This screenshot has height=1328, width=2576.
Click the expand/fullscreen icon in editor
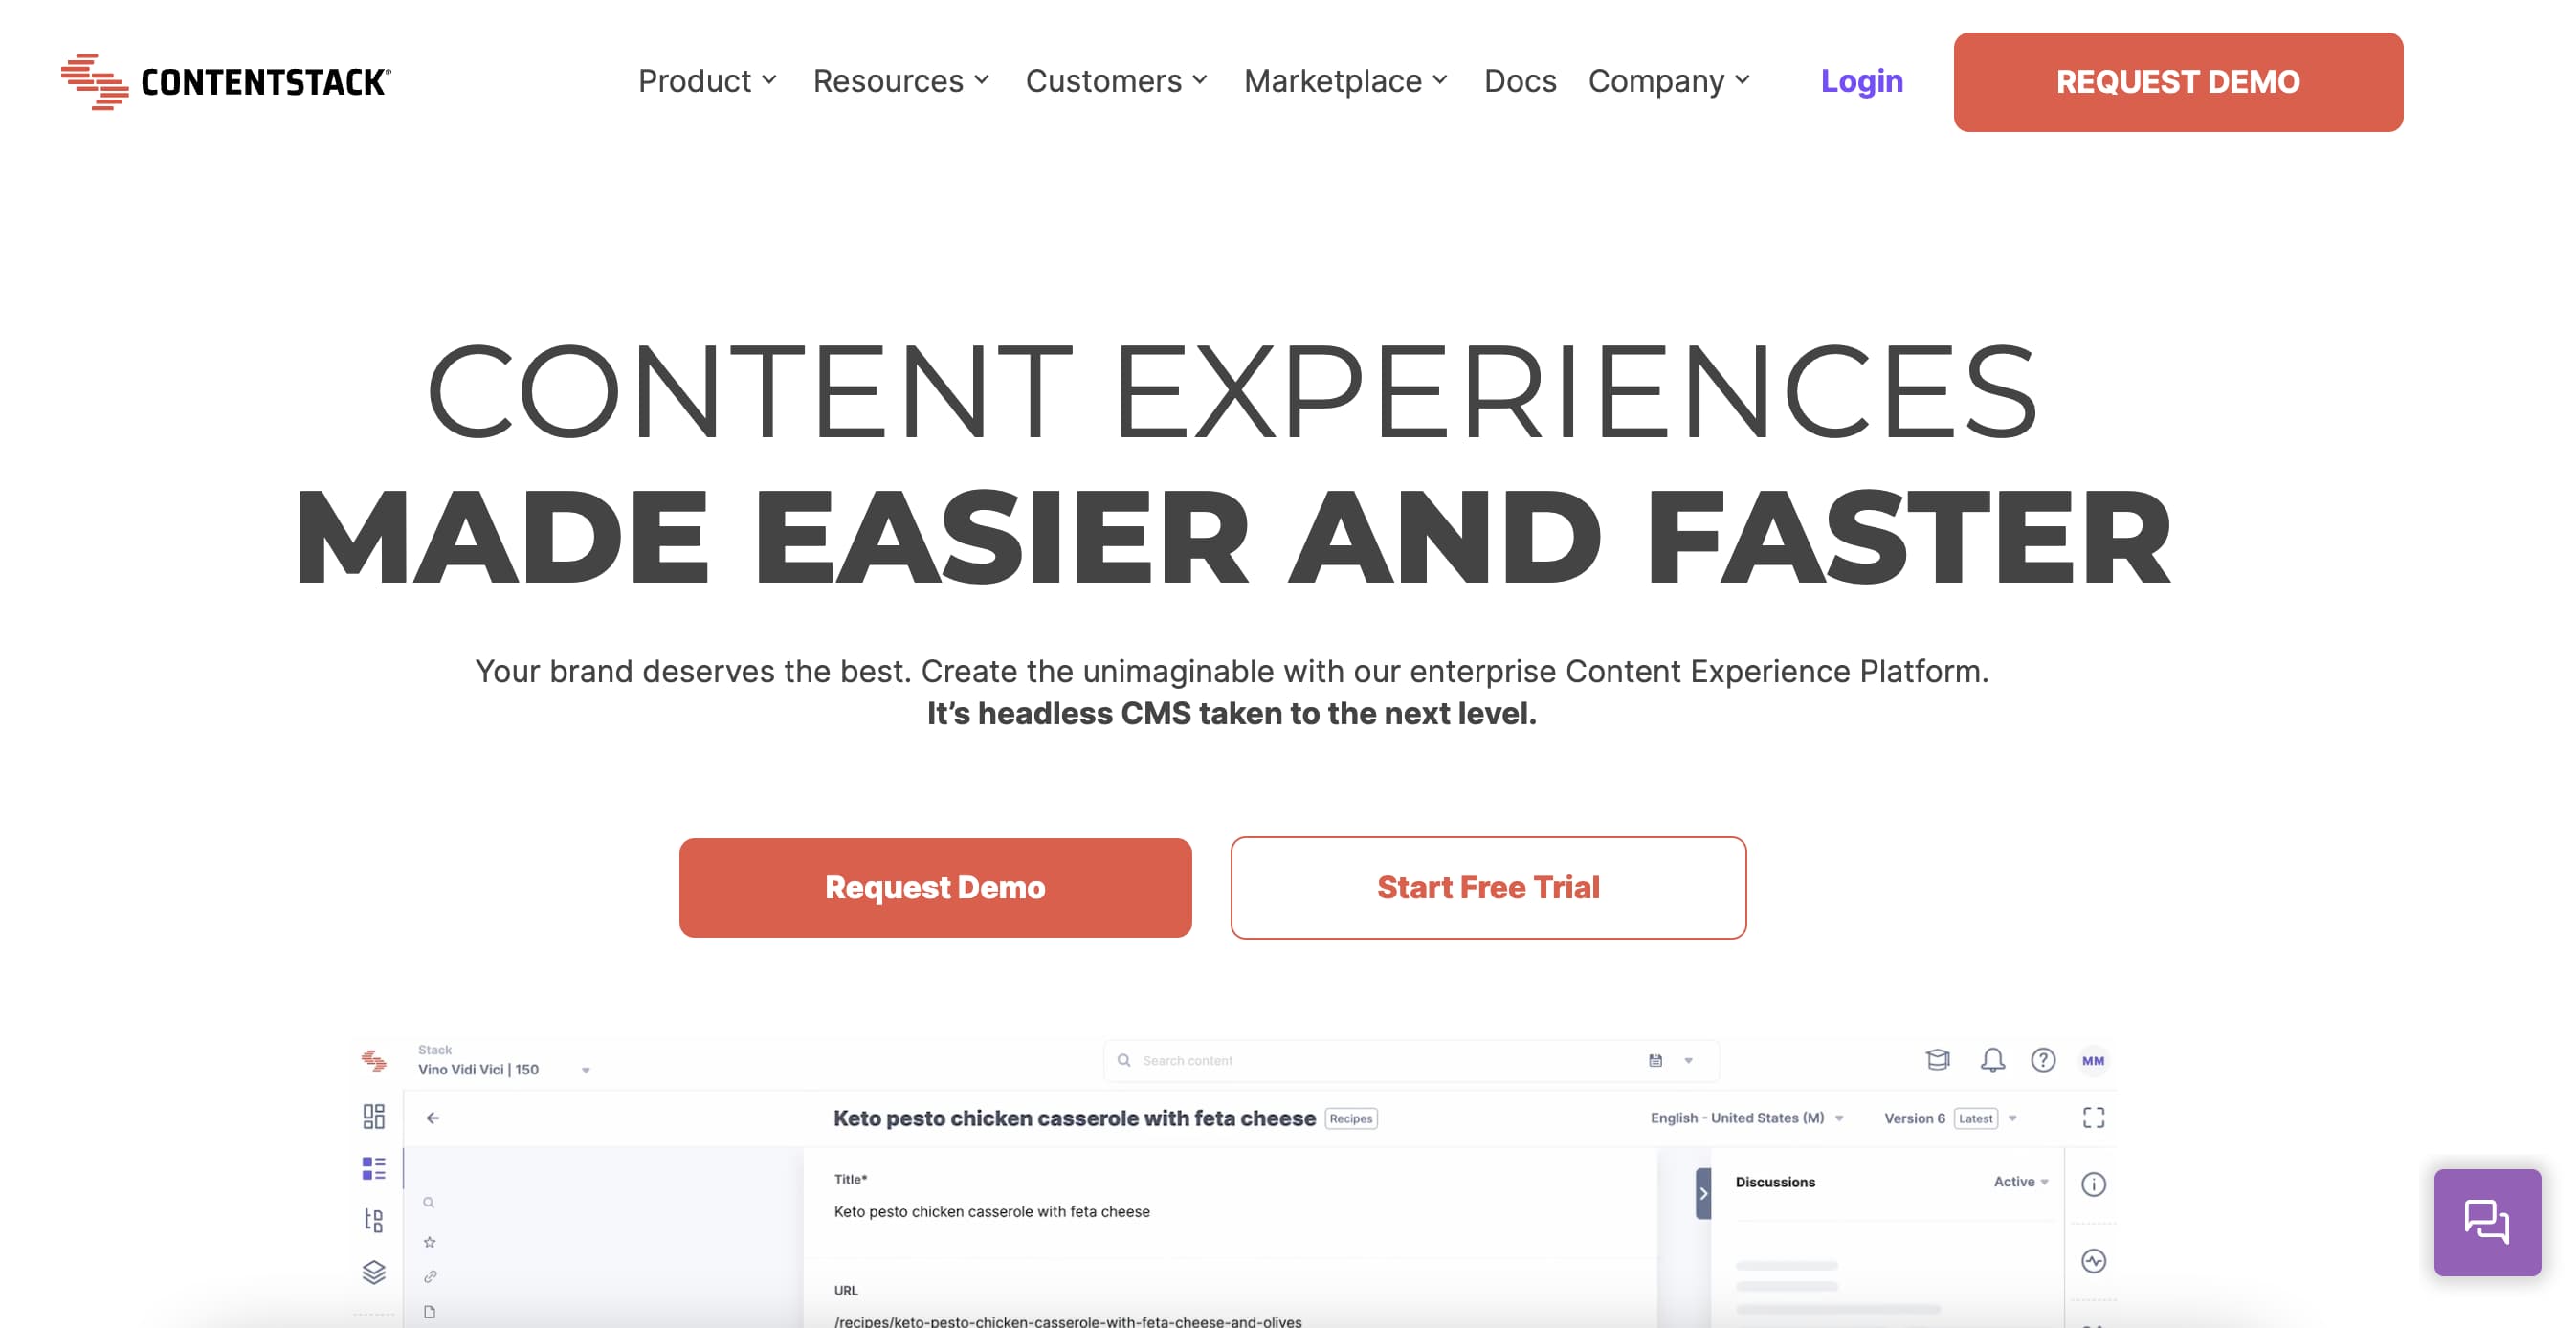[x=2095, y=1118]
